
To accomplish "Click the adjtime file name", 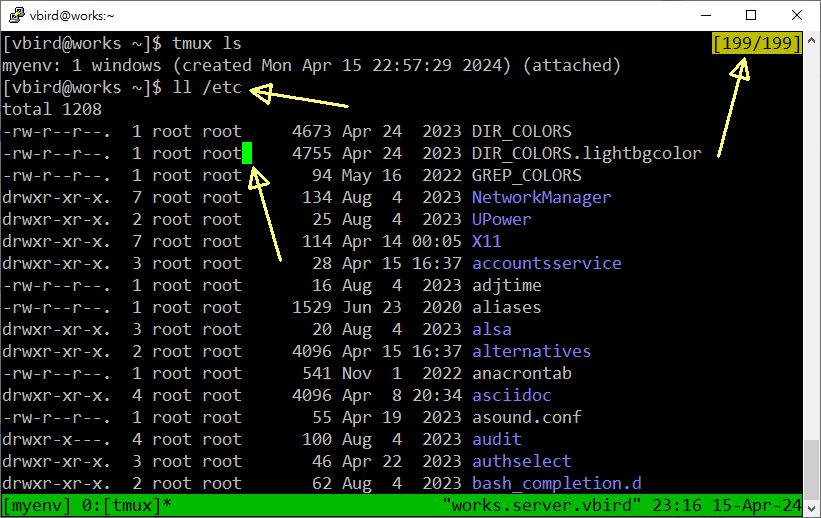I will (506, 285).
